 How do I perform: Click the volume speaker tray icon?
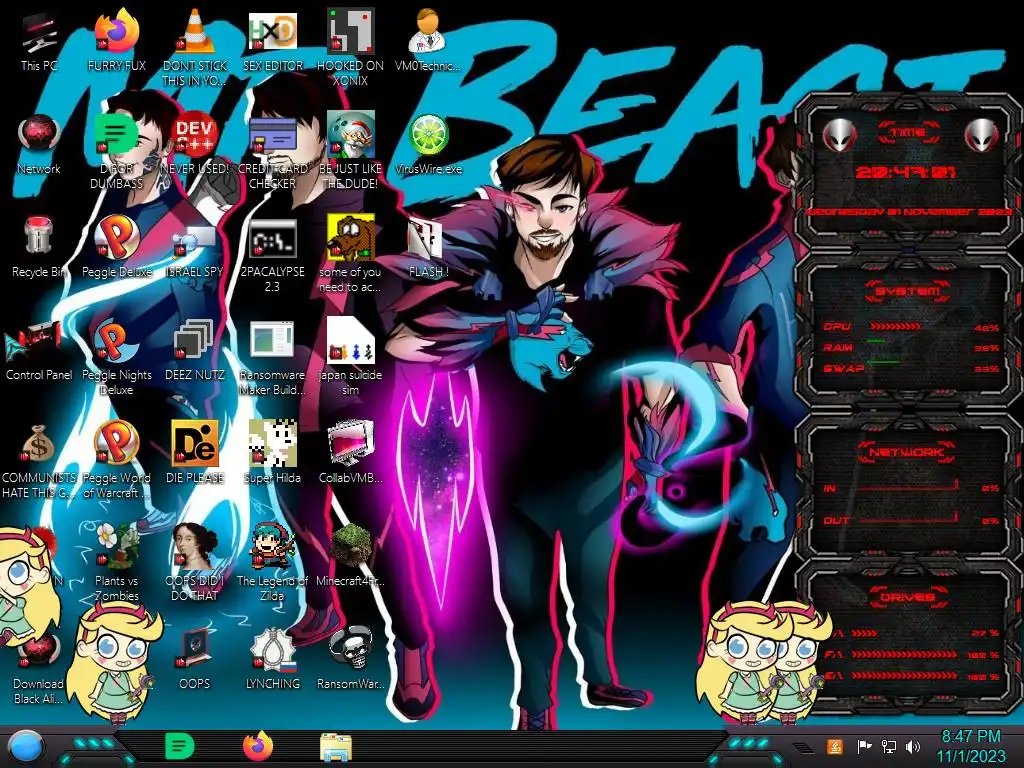coord(913,746)
